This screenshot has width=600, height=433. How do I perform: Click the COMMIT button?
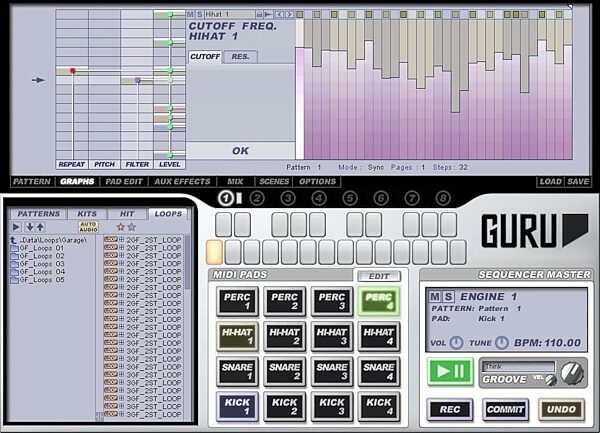[505, 410]
